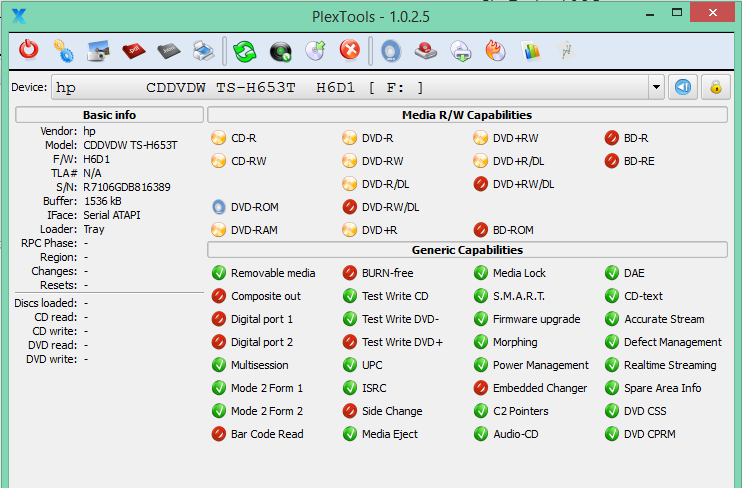
Task: Click the Test Write DVD+ label
Action: 402,342
